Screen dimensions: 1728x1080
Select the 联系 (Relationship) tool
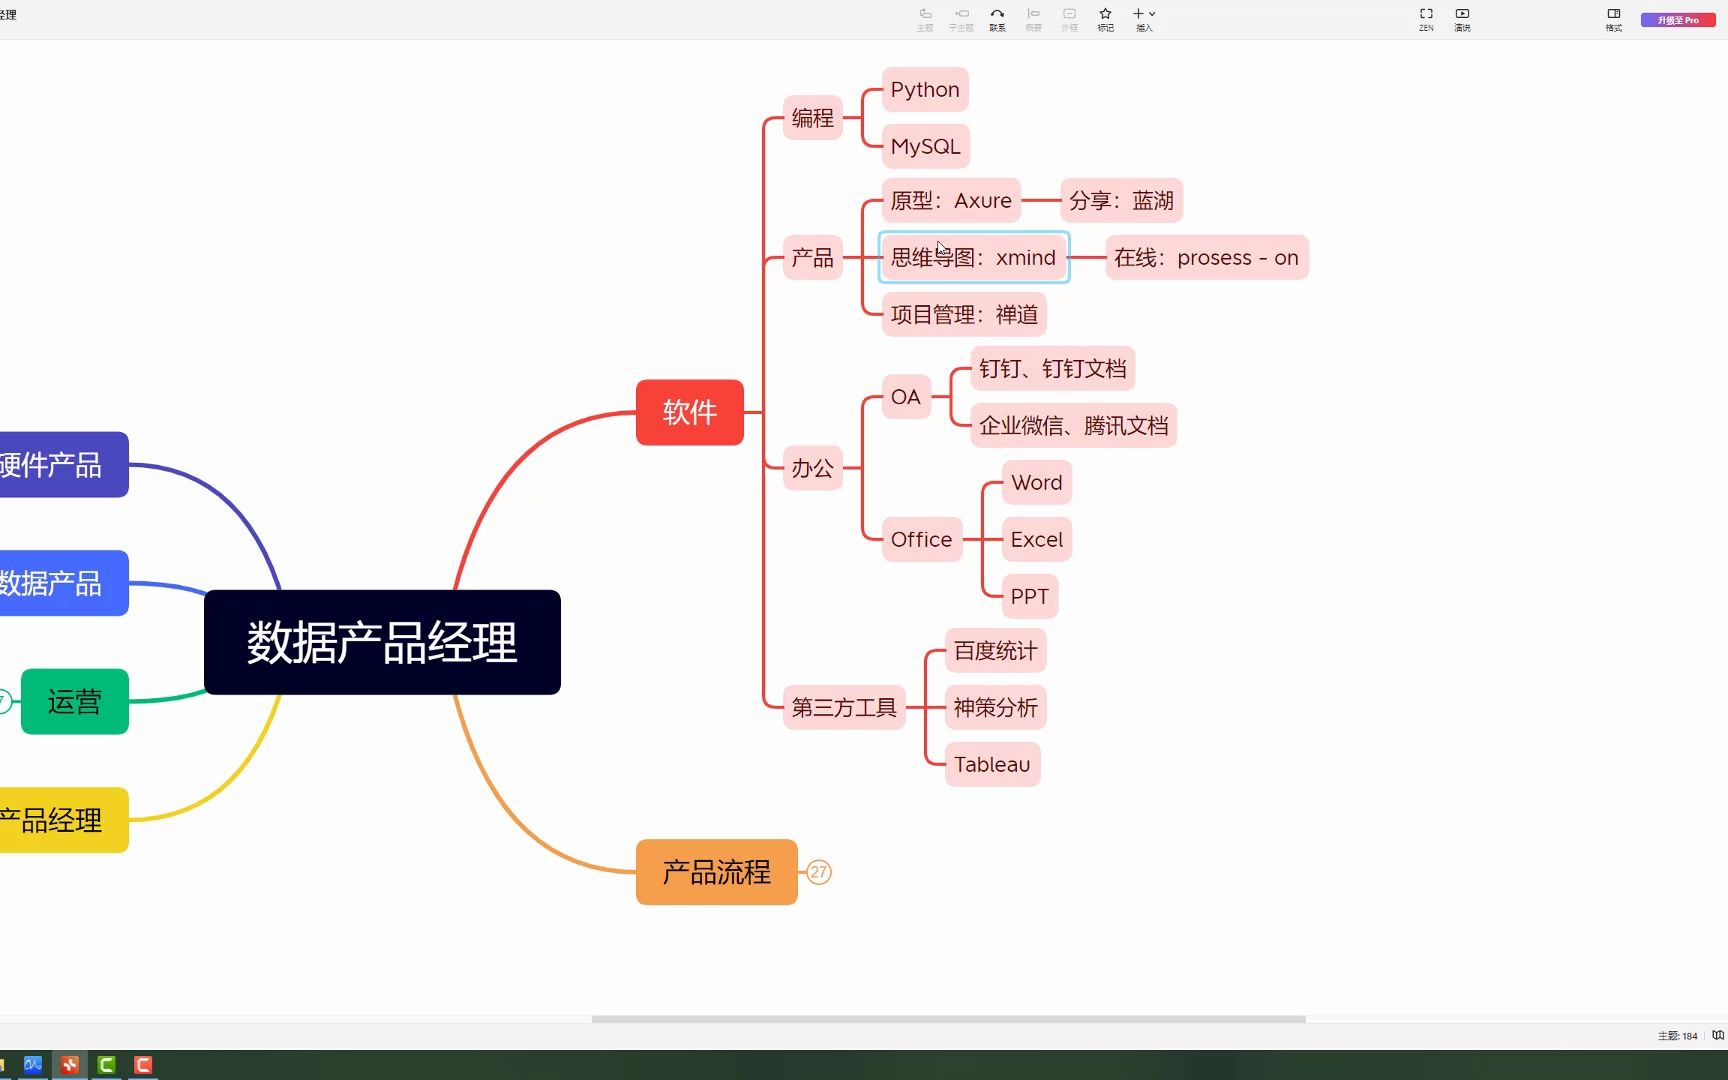click(x=997, y=19)
